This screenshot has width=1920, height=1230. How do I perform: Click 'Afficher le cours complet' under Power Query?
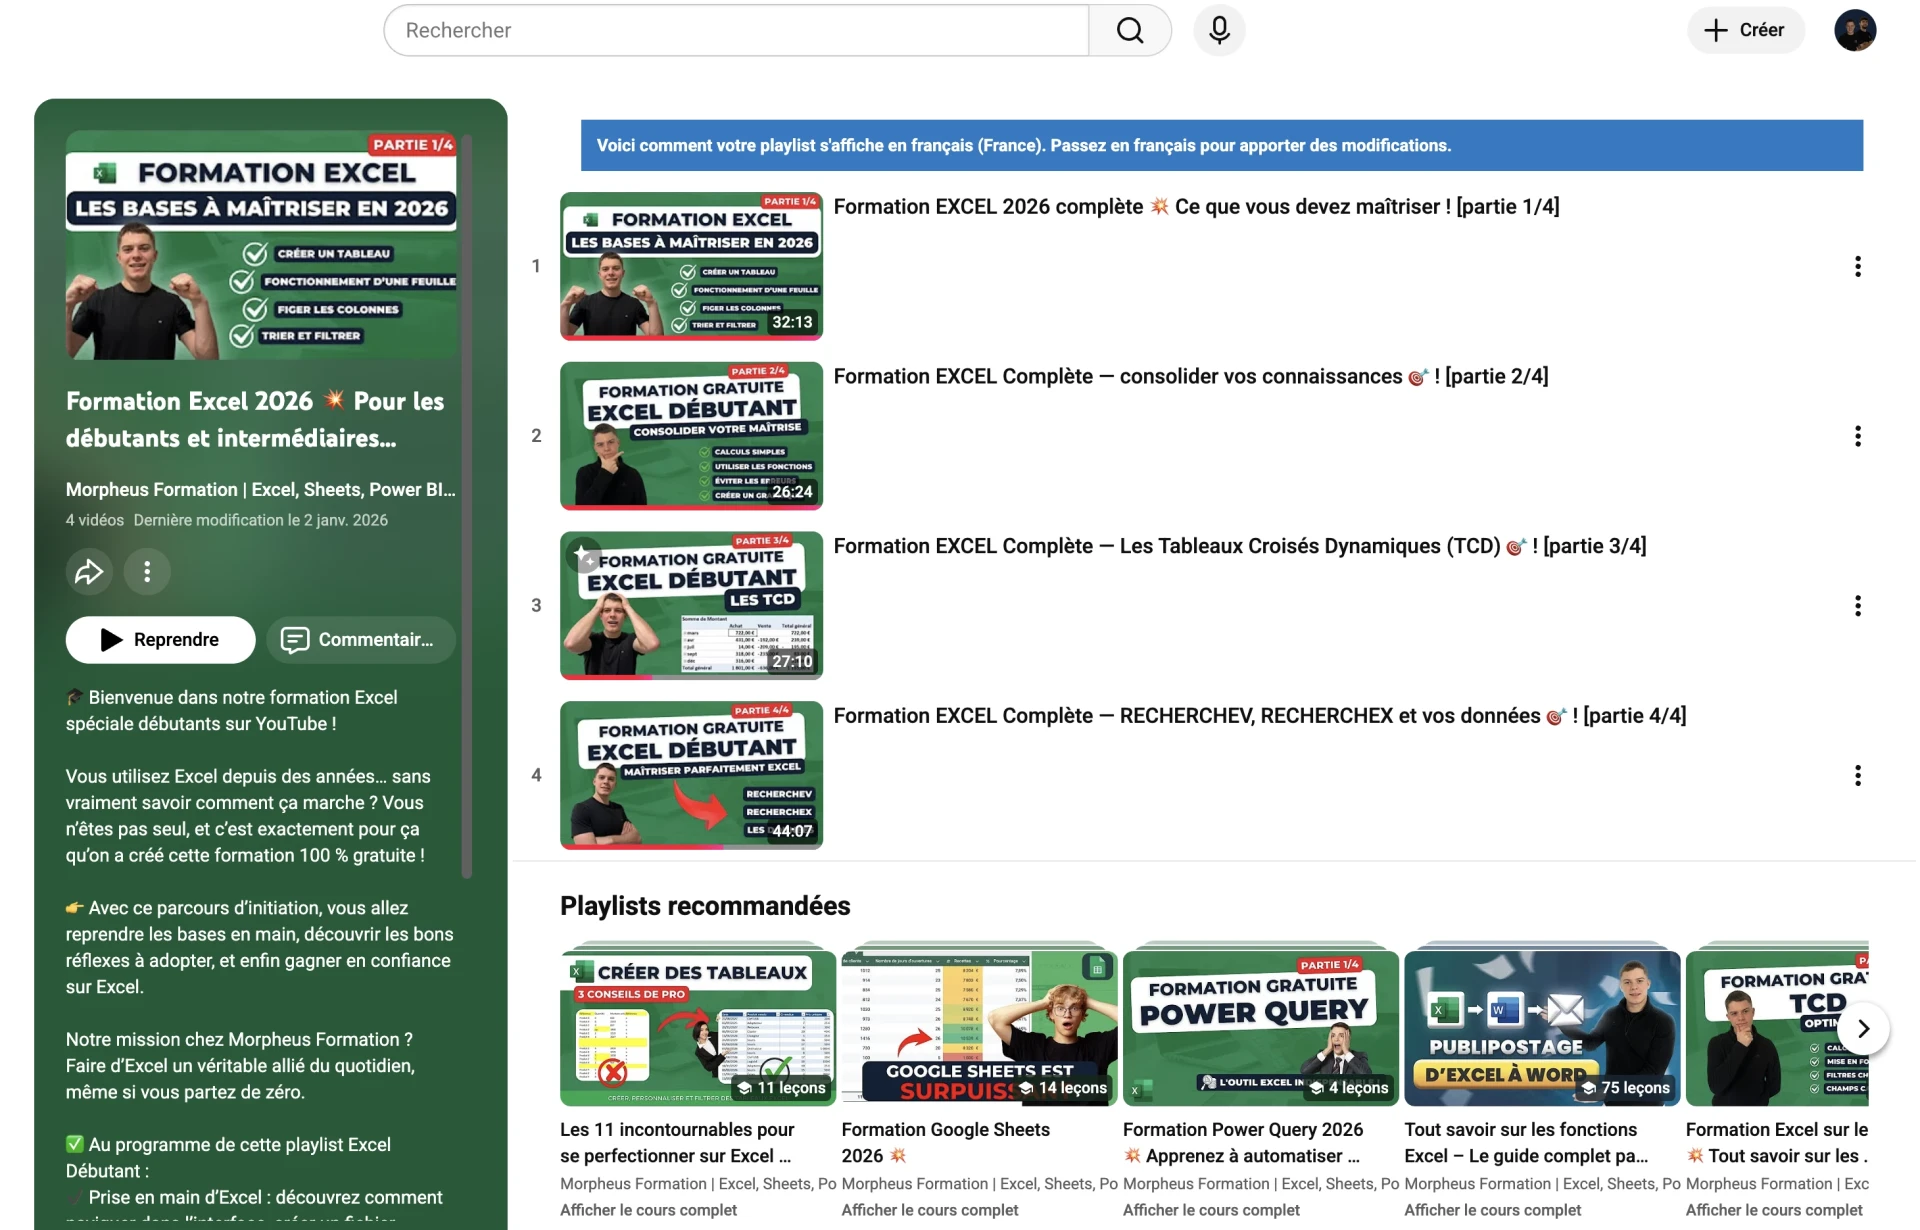(1211, 1210)
